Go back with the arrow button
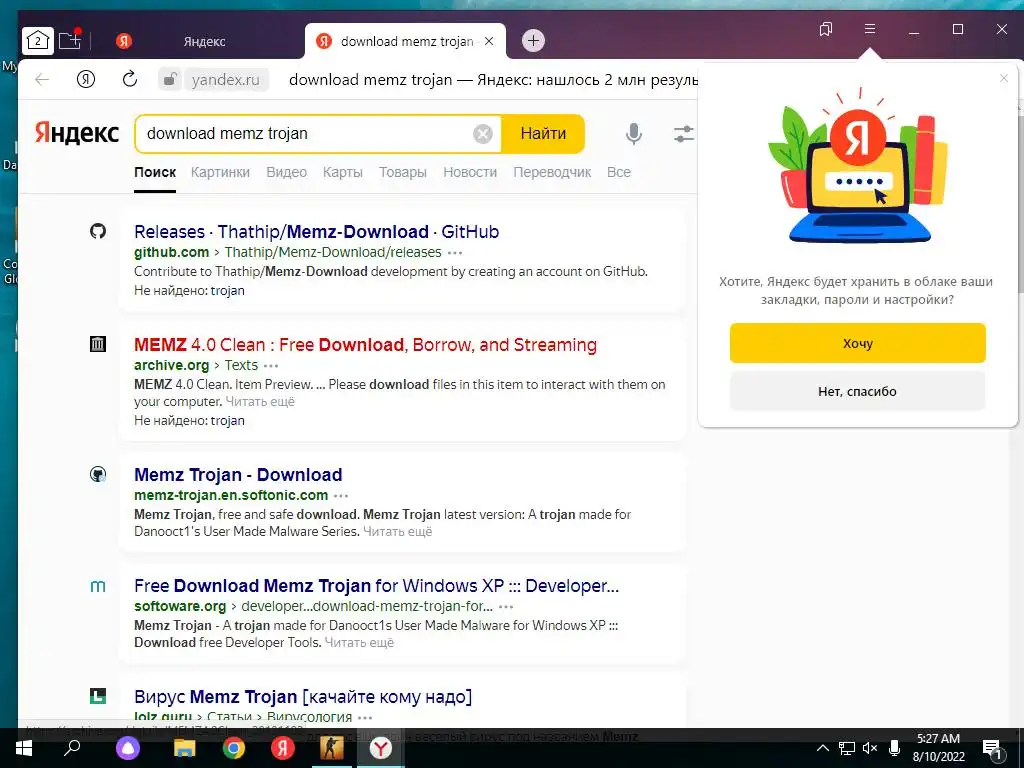 pos(42,80)
